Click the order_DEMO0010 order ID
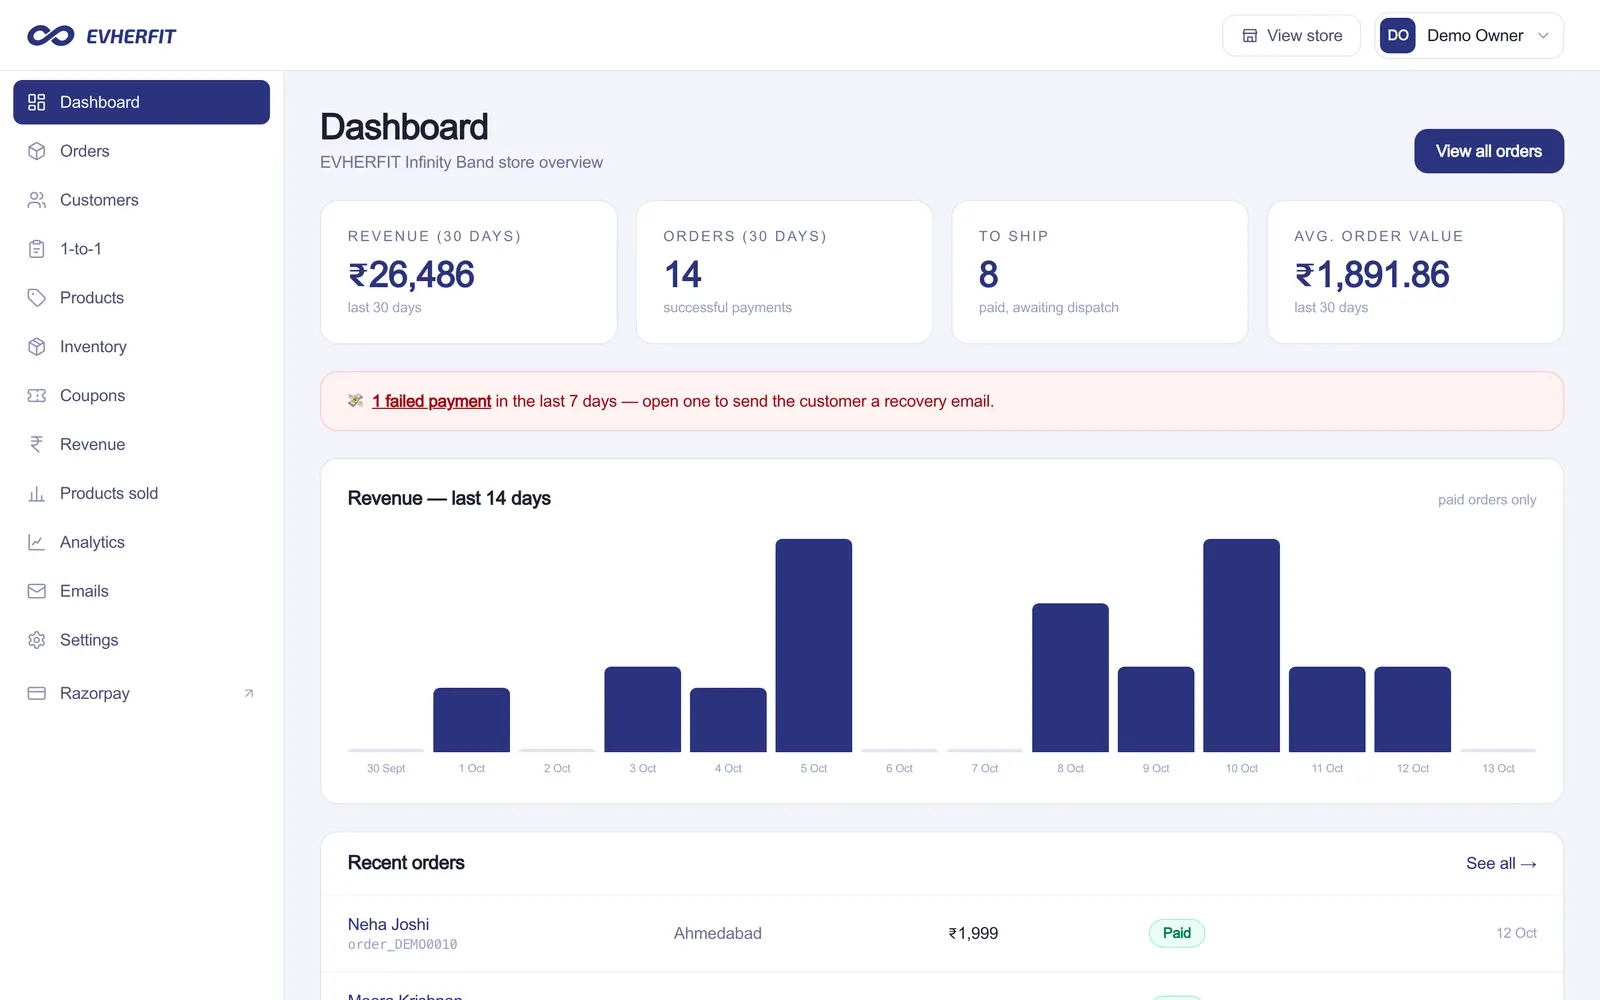Screen dimensions: 1600x1000 point(403,945)
